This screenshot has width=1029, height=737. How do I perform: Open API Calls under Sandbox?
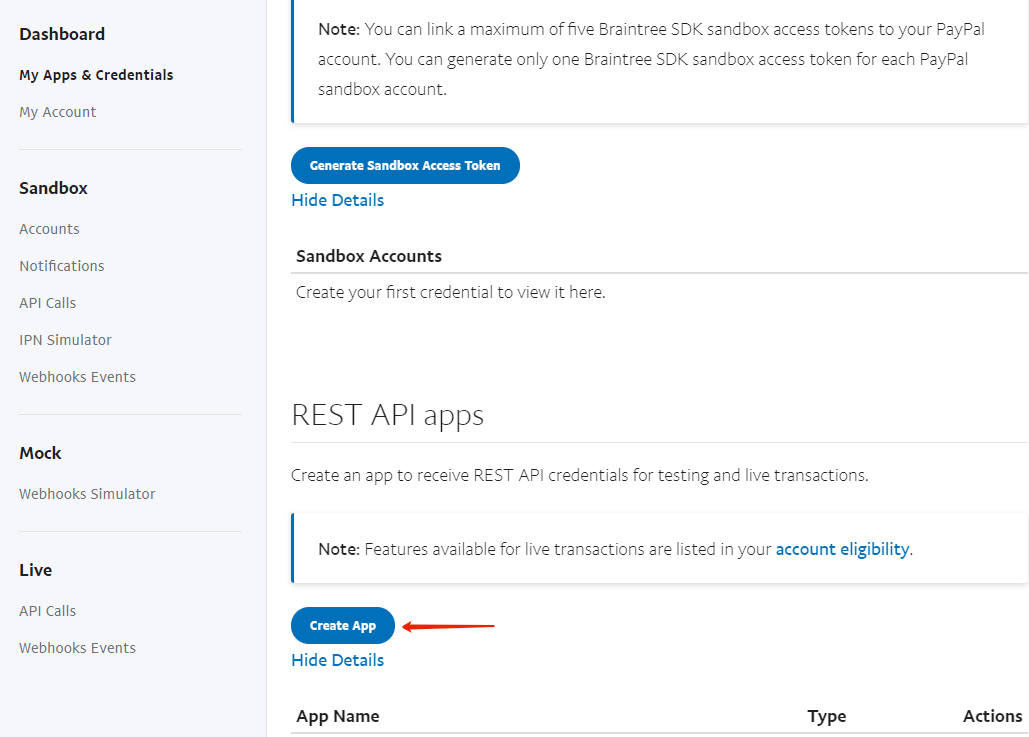(x=47, y=303)
